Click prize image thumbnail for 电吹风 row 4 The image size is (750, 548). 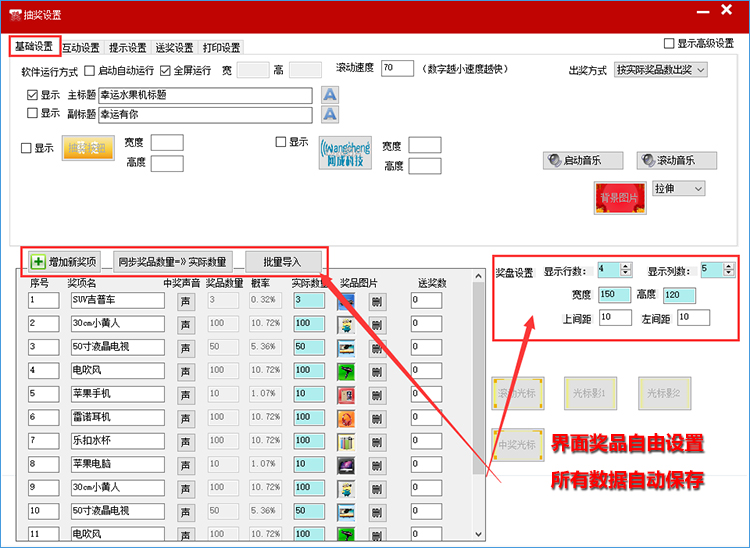tap(346, 371)
